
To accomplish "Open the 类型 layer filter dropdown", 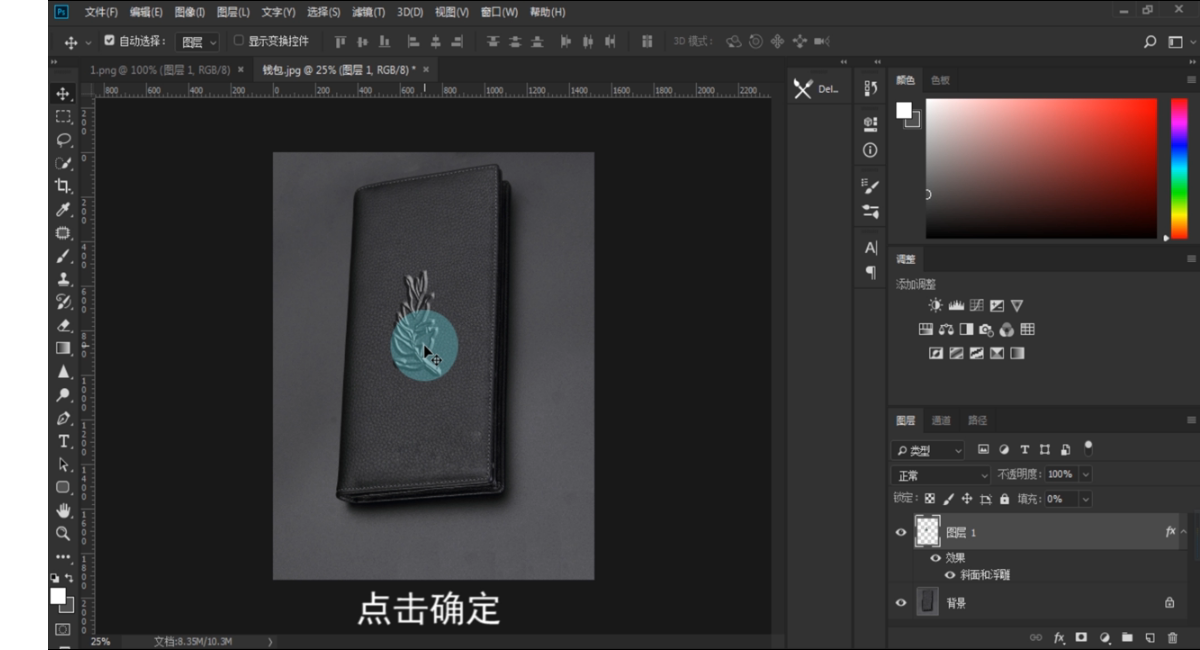I will pos(928,450).
